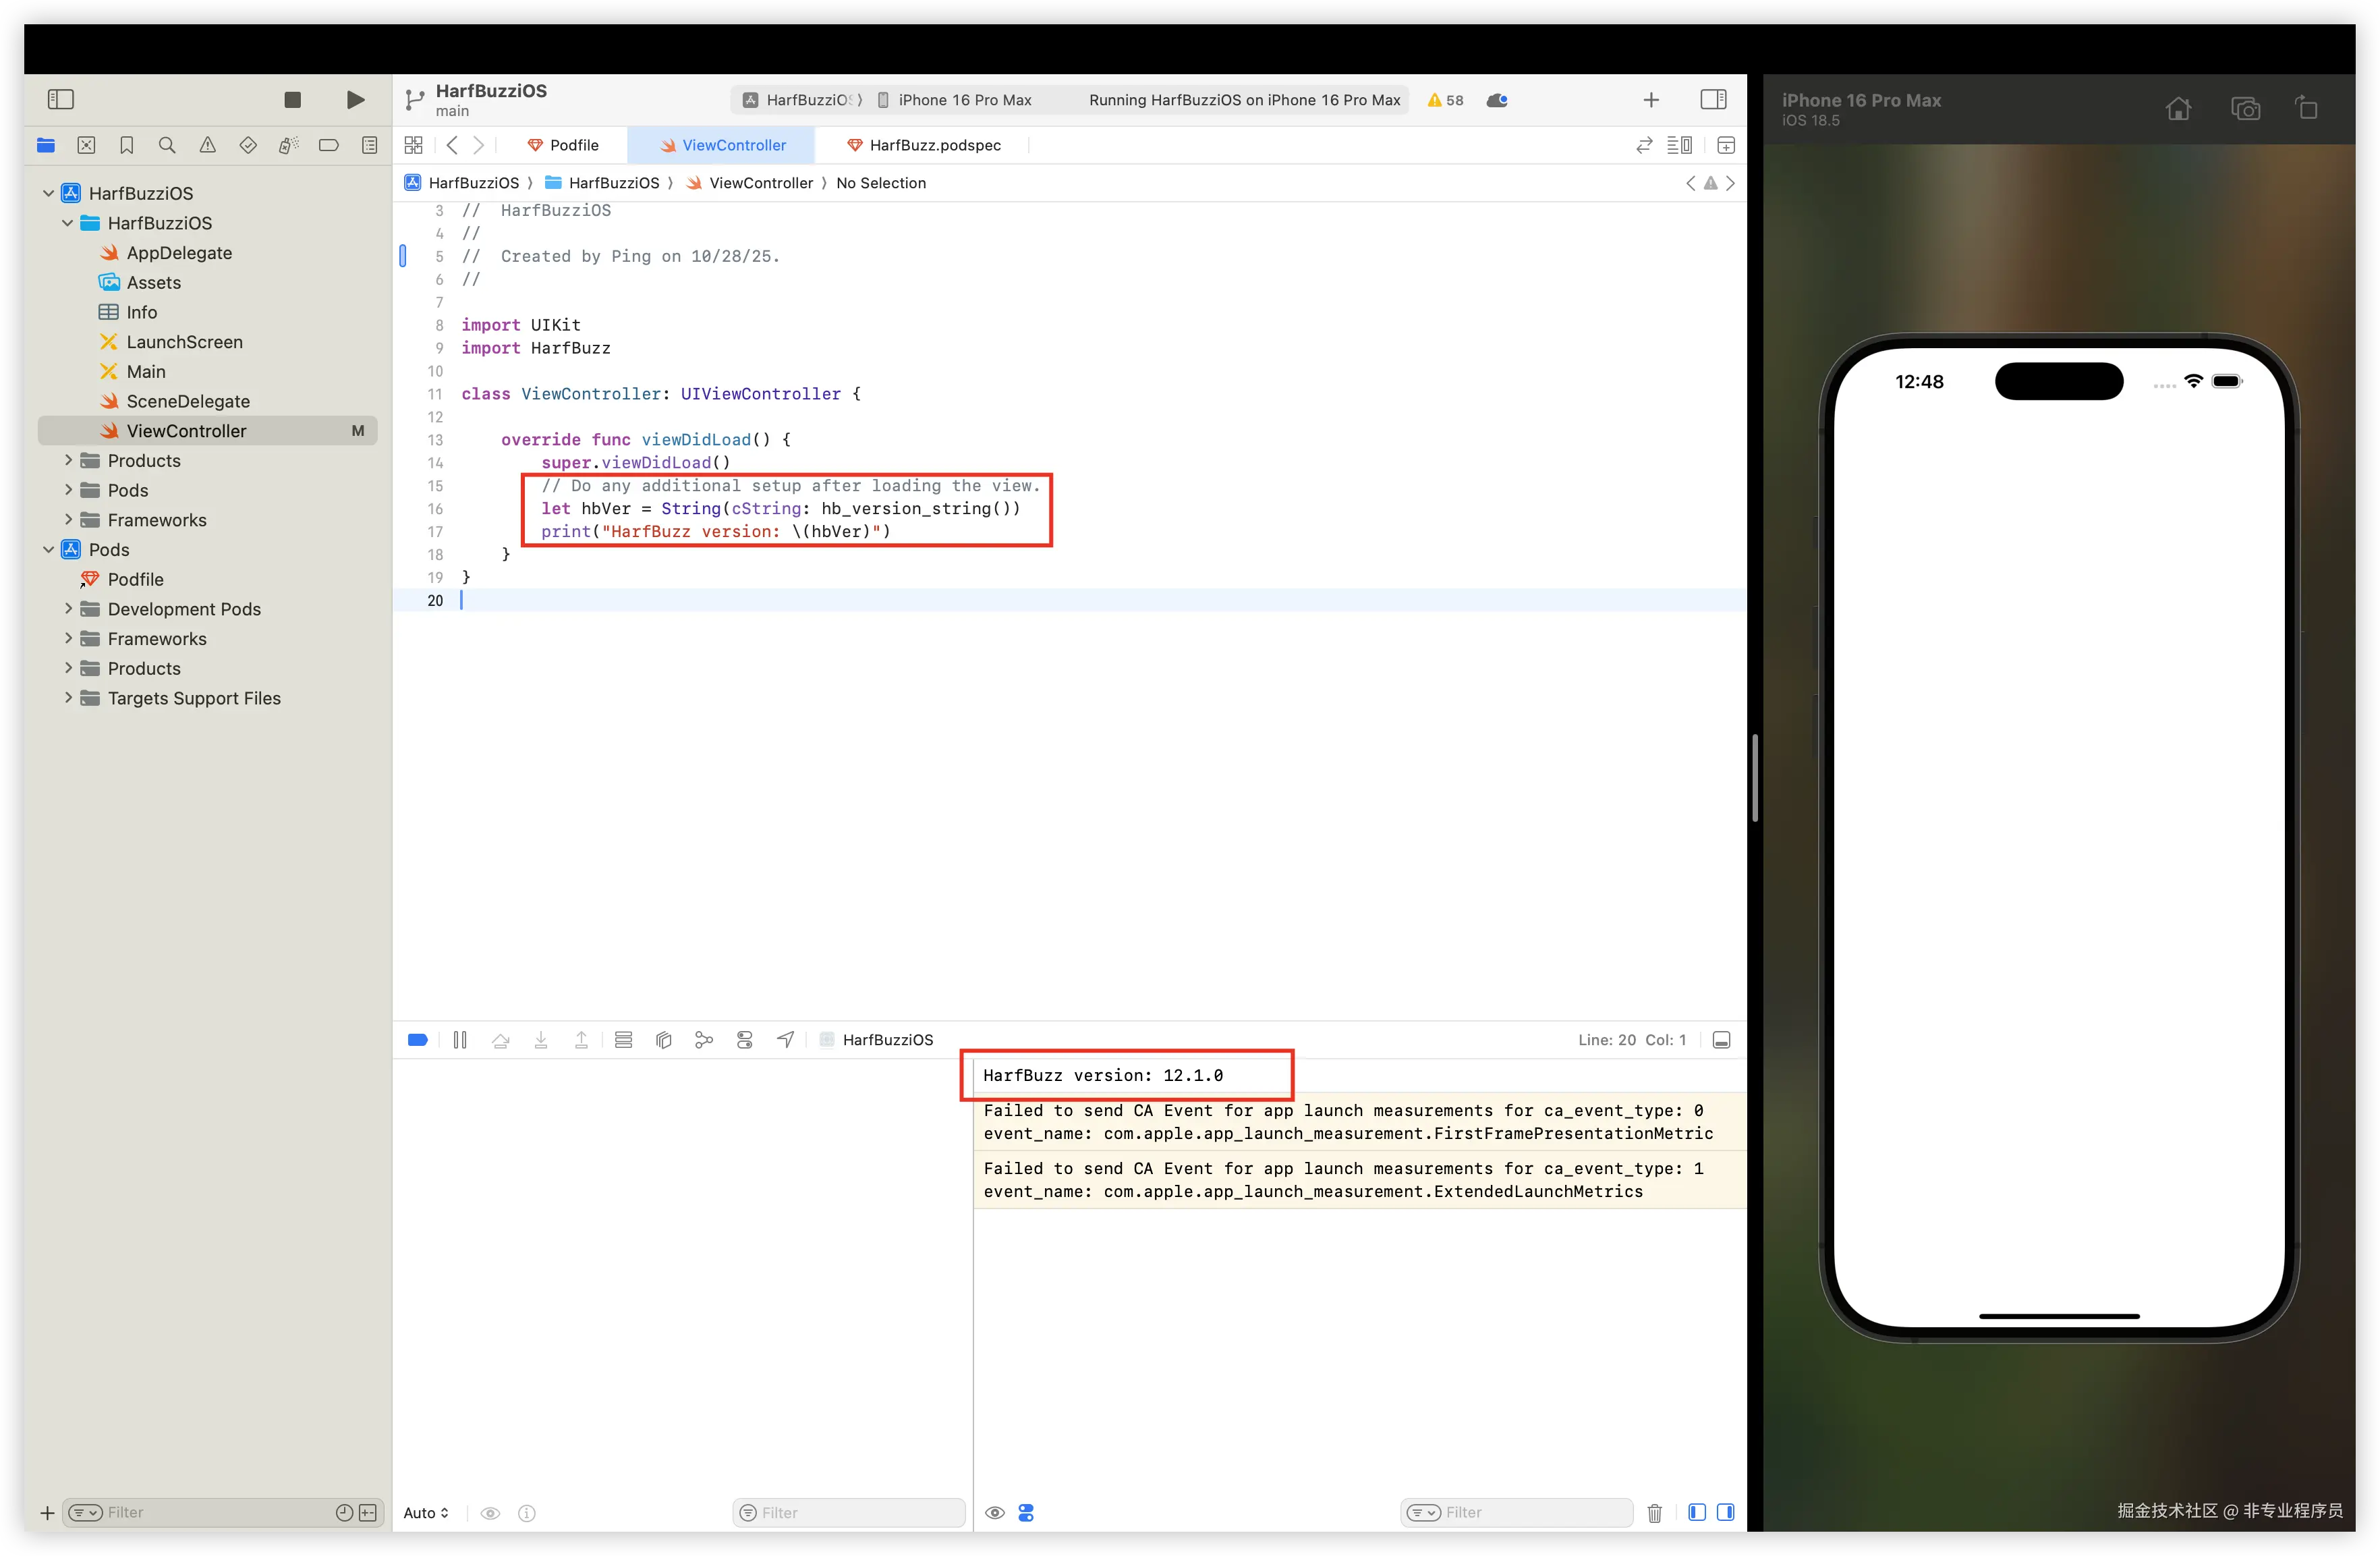Stop the running HarfBuzziOS app
This screenshot has height=1556, width=2380.
(x=292, y=99)
